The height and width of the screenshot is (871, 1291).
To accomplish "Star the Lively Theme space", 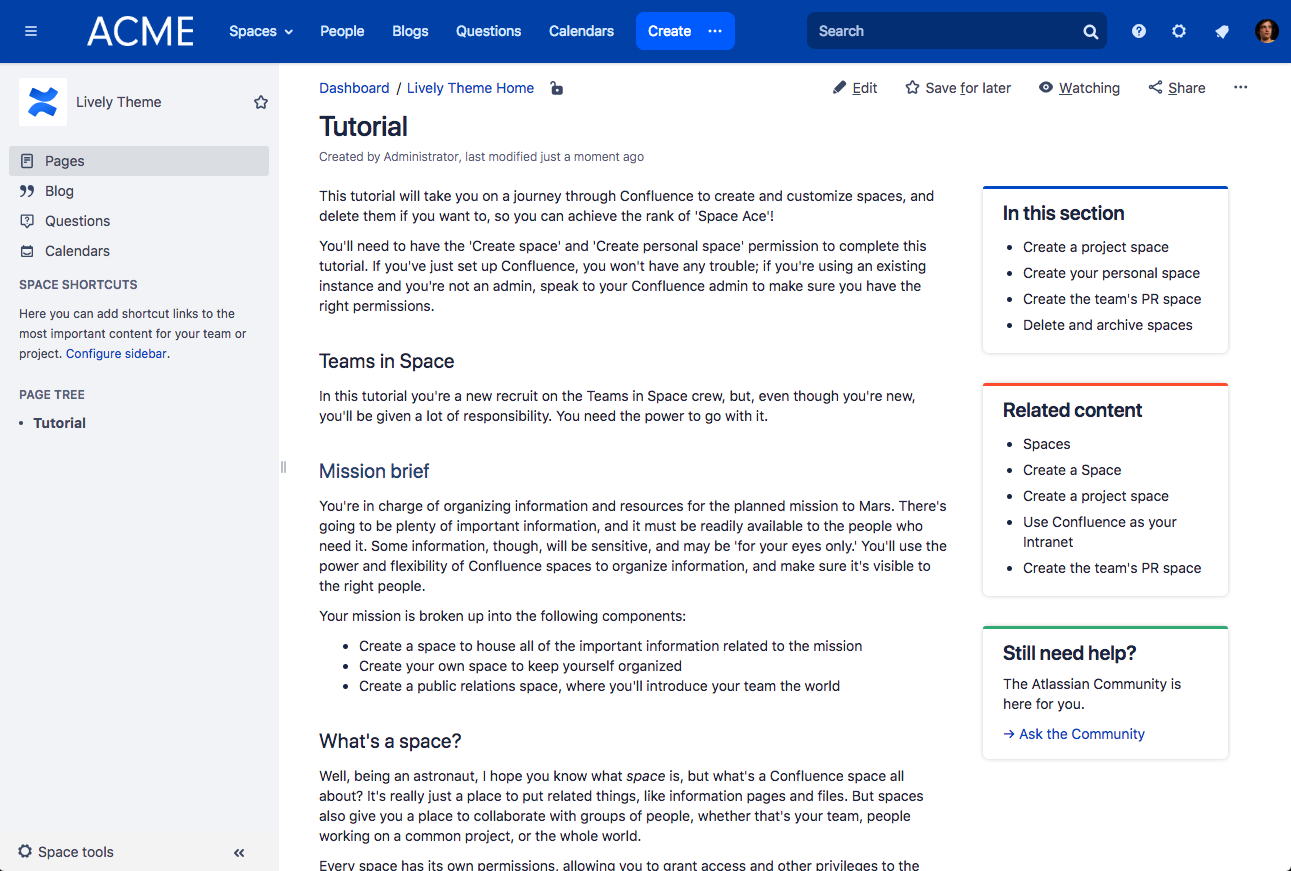I will click(x=261, y=102).
